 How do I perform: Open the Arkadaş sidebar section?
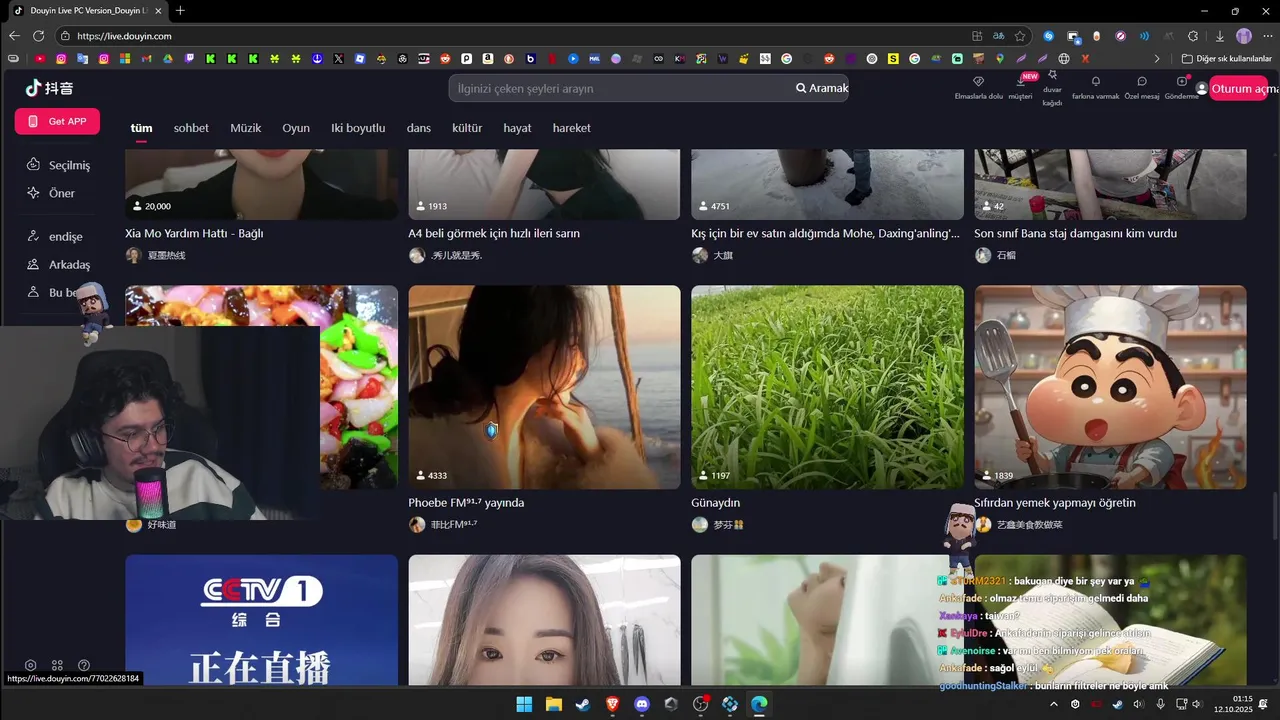[57, 265]
